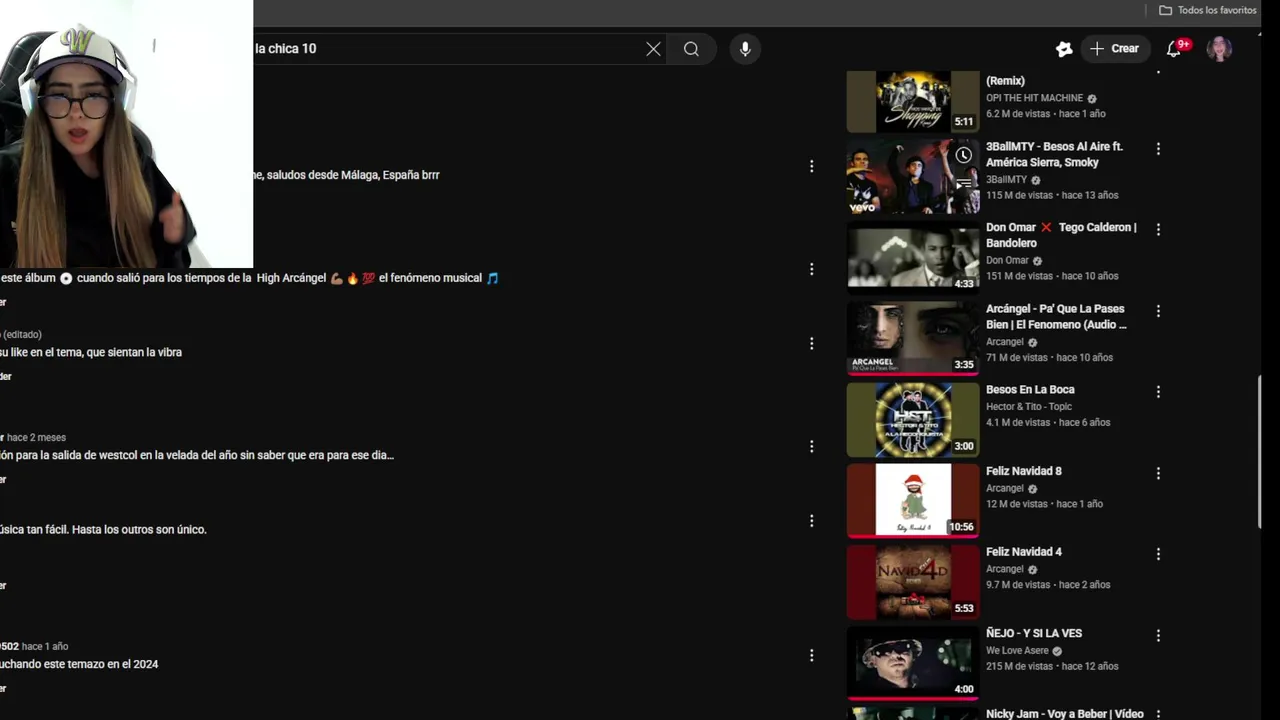Go to OPI THE HIT MACHINE channel

coord(1034,98)
